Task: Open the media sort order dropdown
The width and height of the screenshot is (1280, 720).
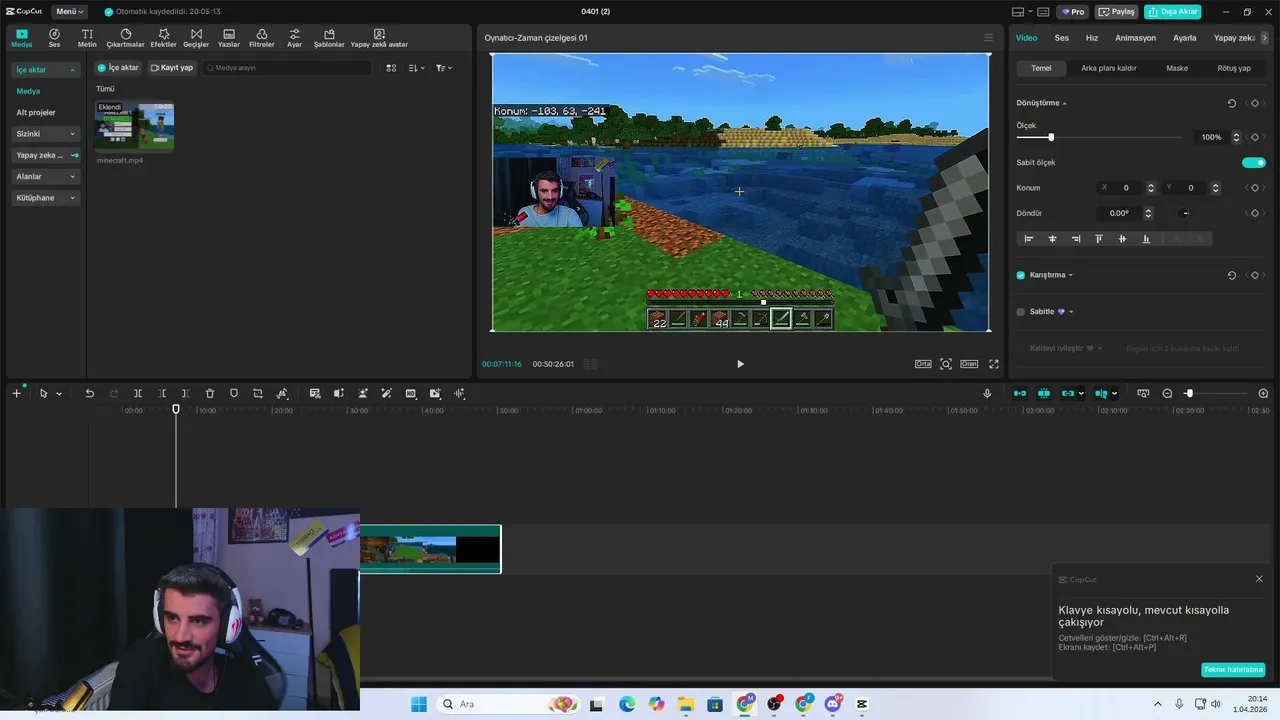Action: point(417,68)
